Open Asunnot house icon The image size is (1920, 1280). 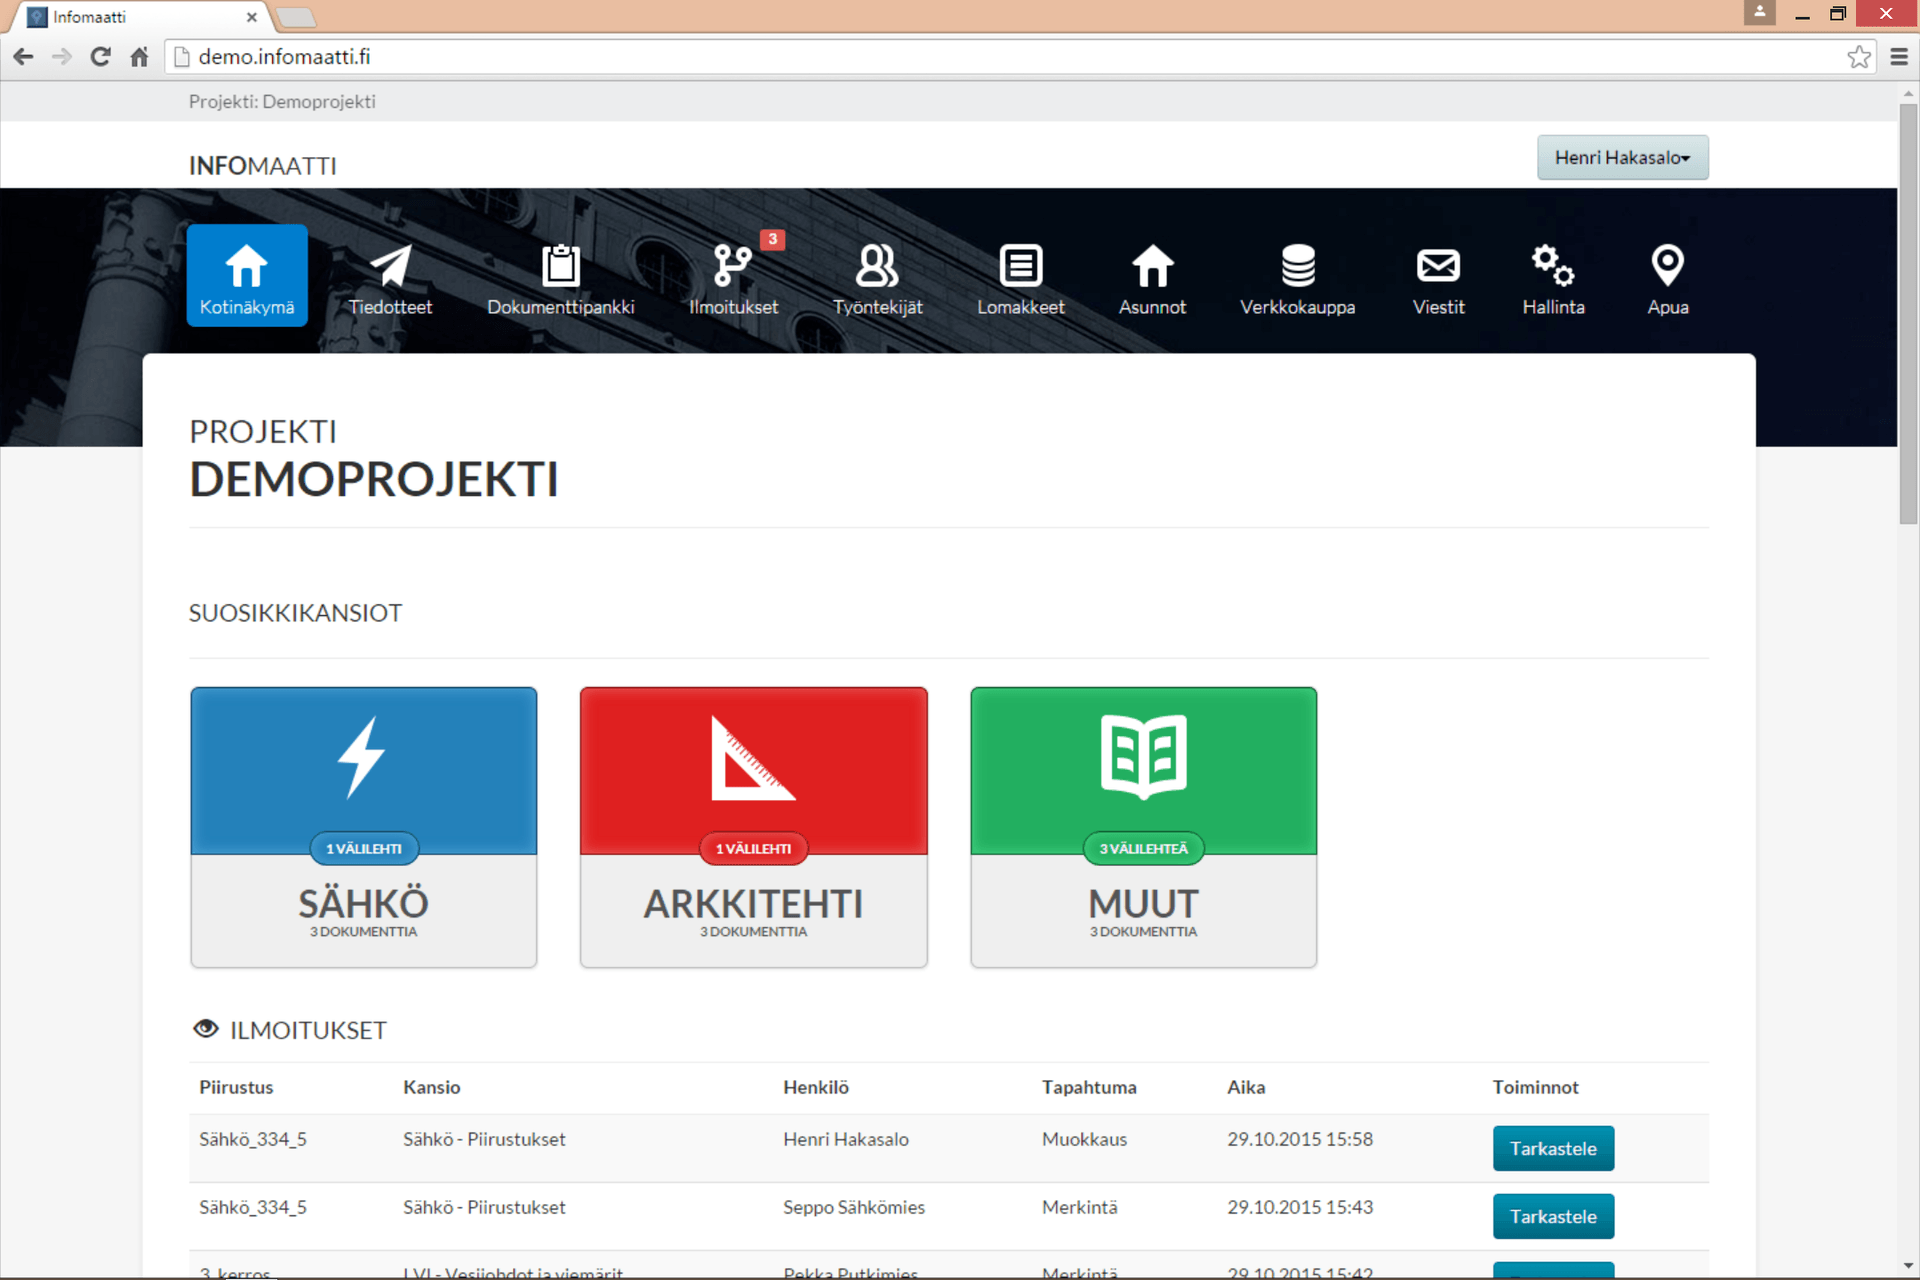1152,266
